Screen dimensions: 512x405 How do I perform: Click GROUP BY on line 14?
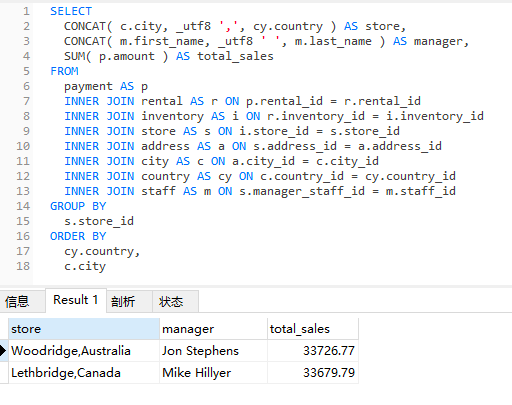78,206
